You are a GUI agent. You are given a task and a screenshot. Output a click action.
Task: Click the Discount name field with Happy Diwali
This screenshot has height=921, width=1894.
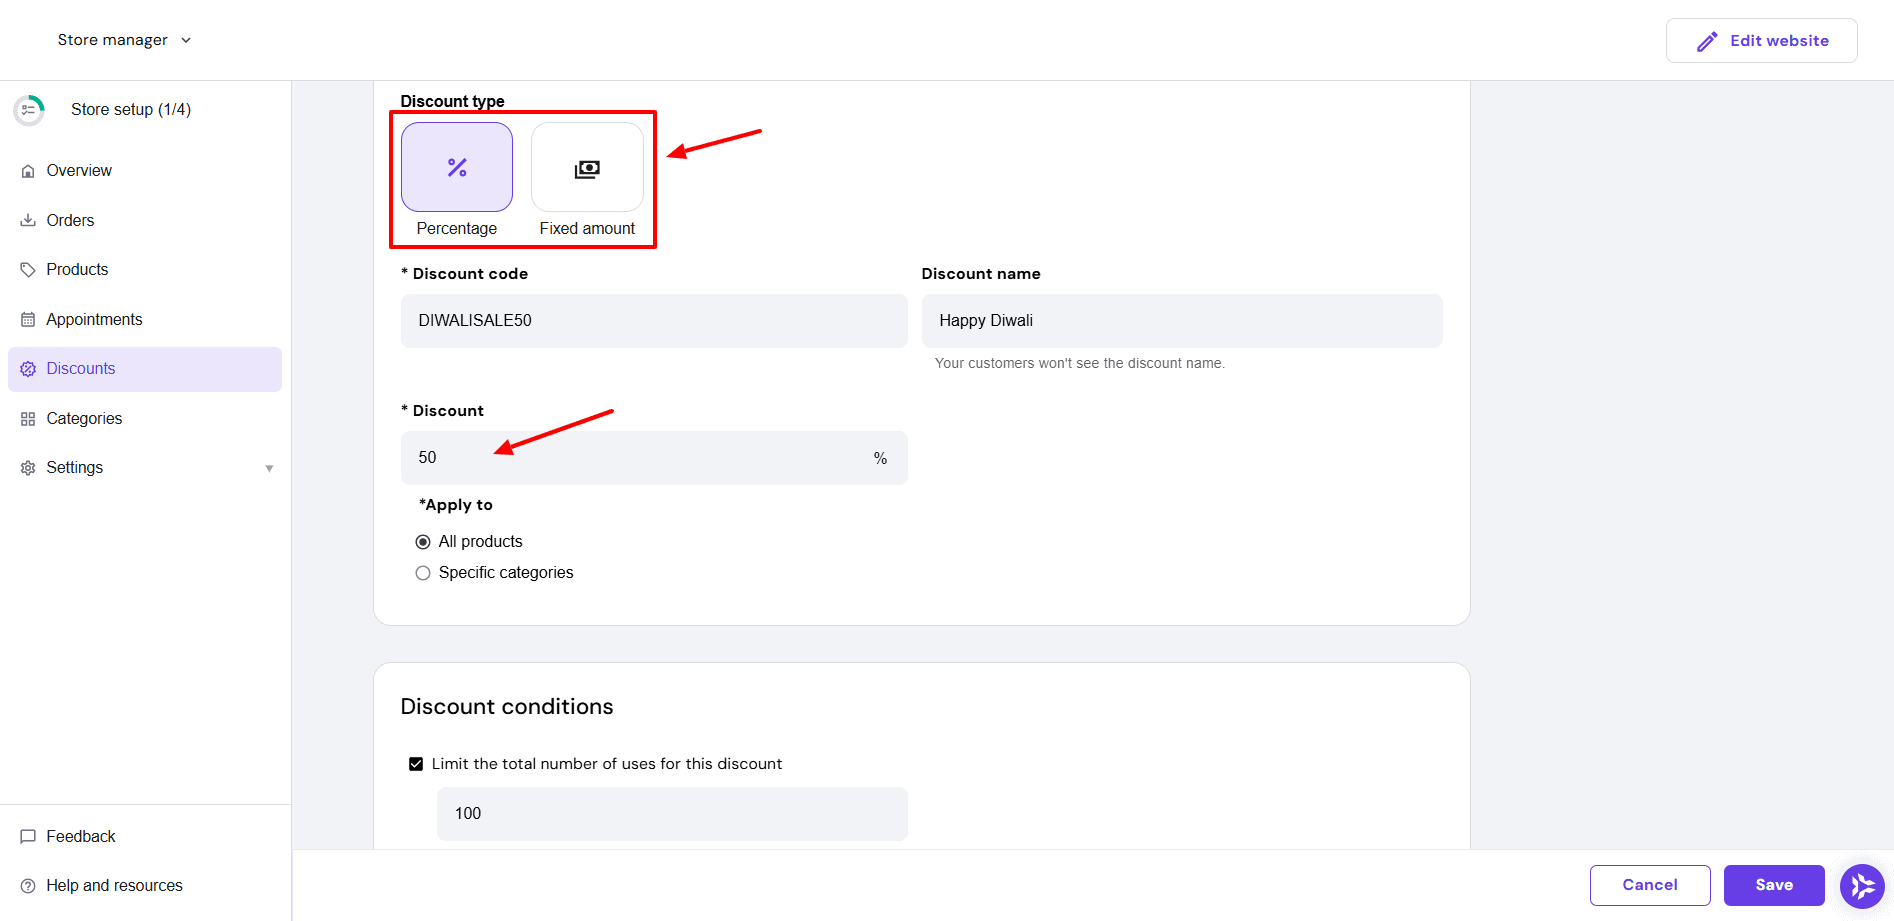tap(1181, 321)
